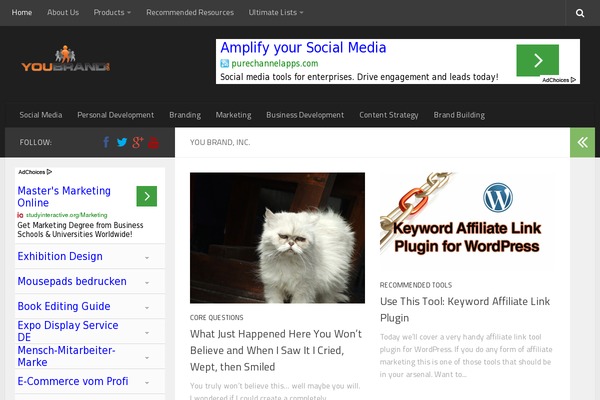
Task: Visit purechannelapps.com ad link
Action: click(275, 64)
